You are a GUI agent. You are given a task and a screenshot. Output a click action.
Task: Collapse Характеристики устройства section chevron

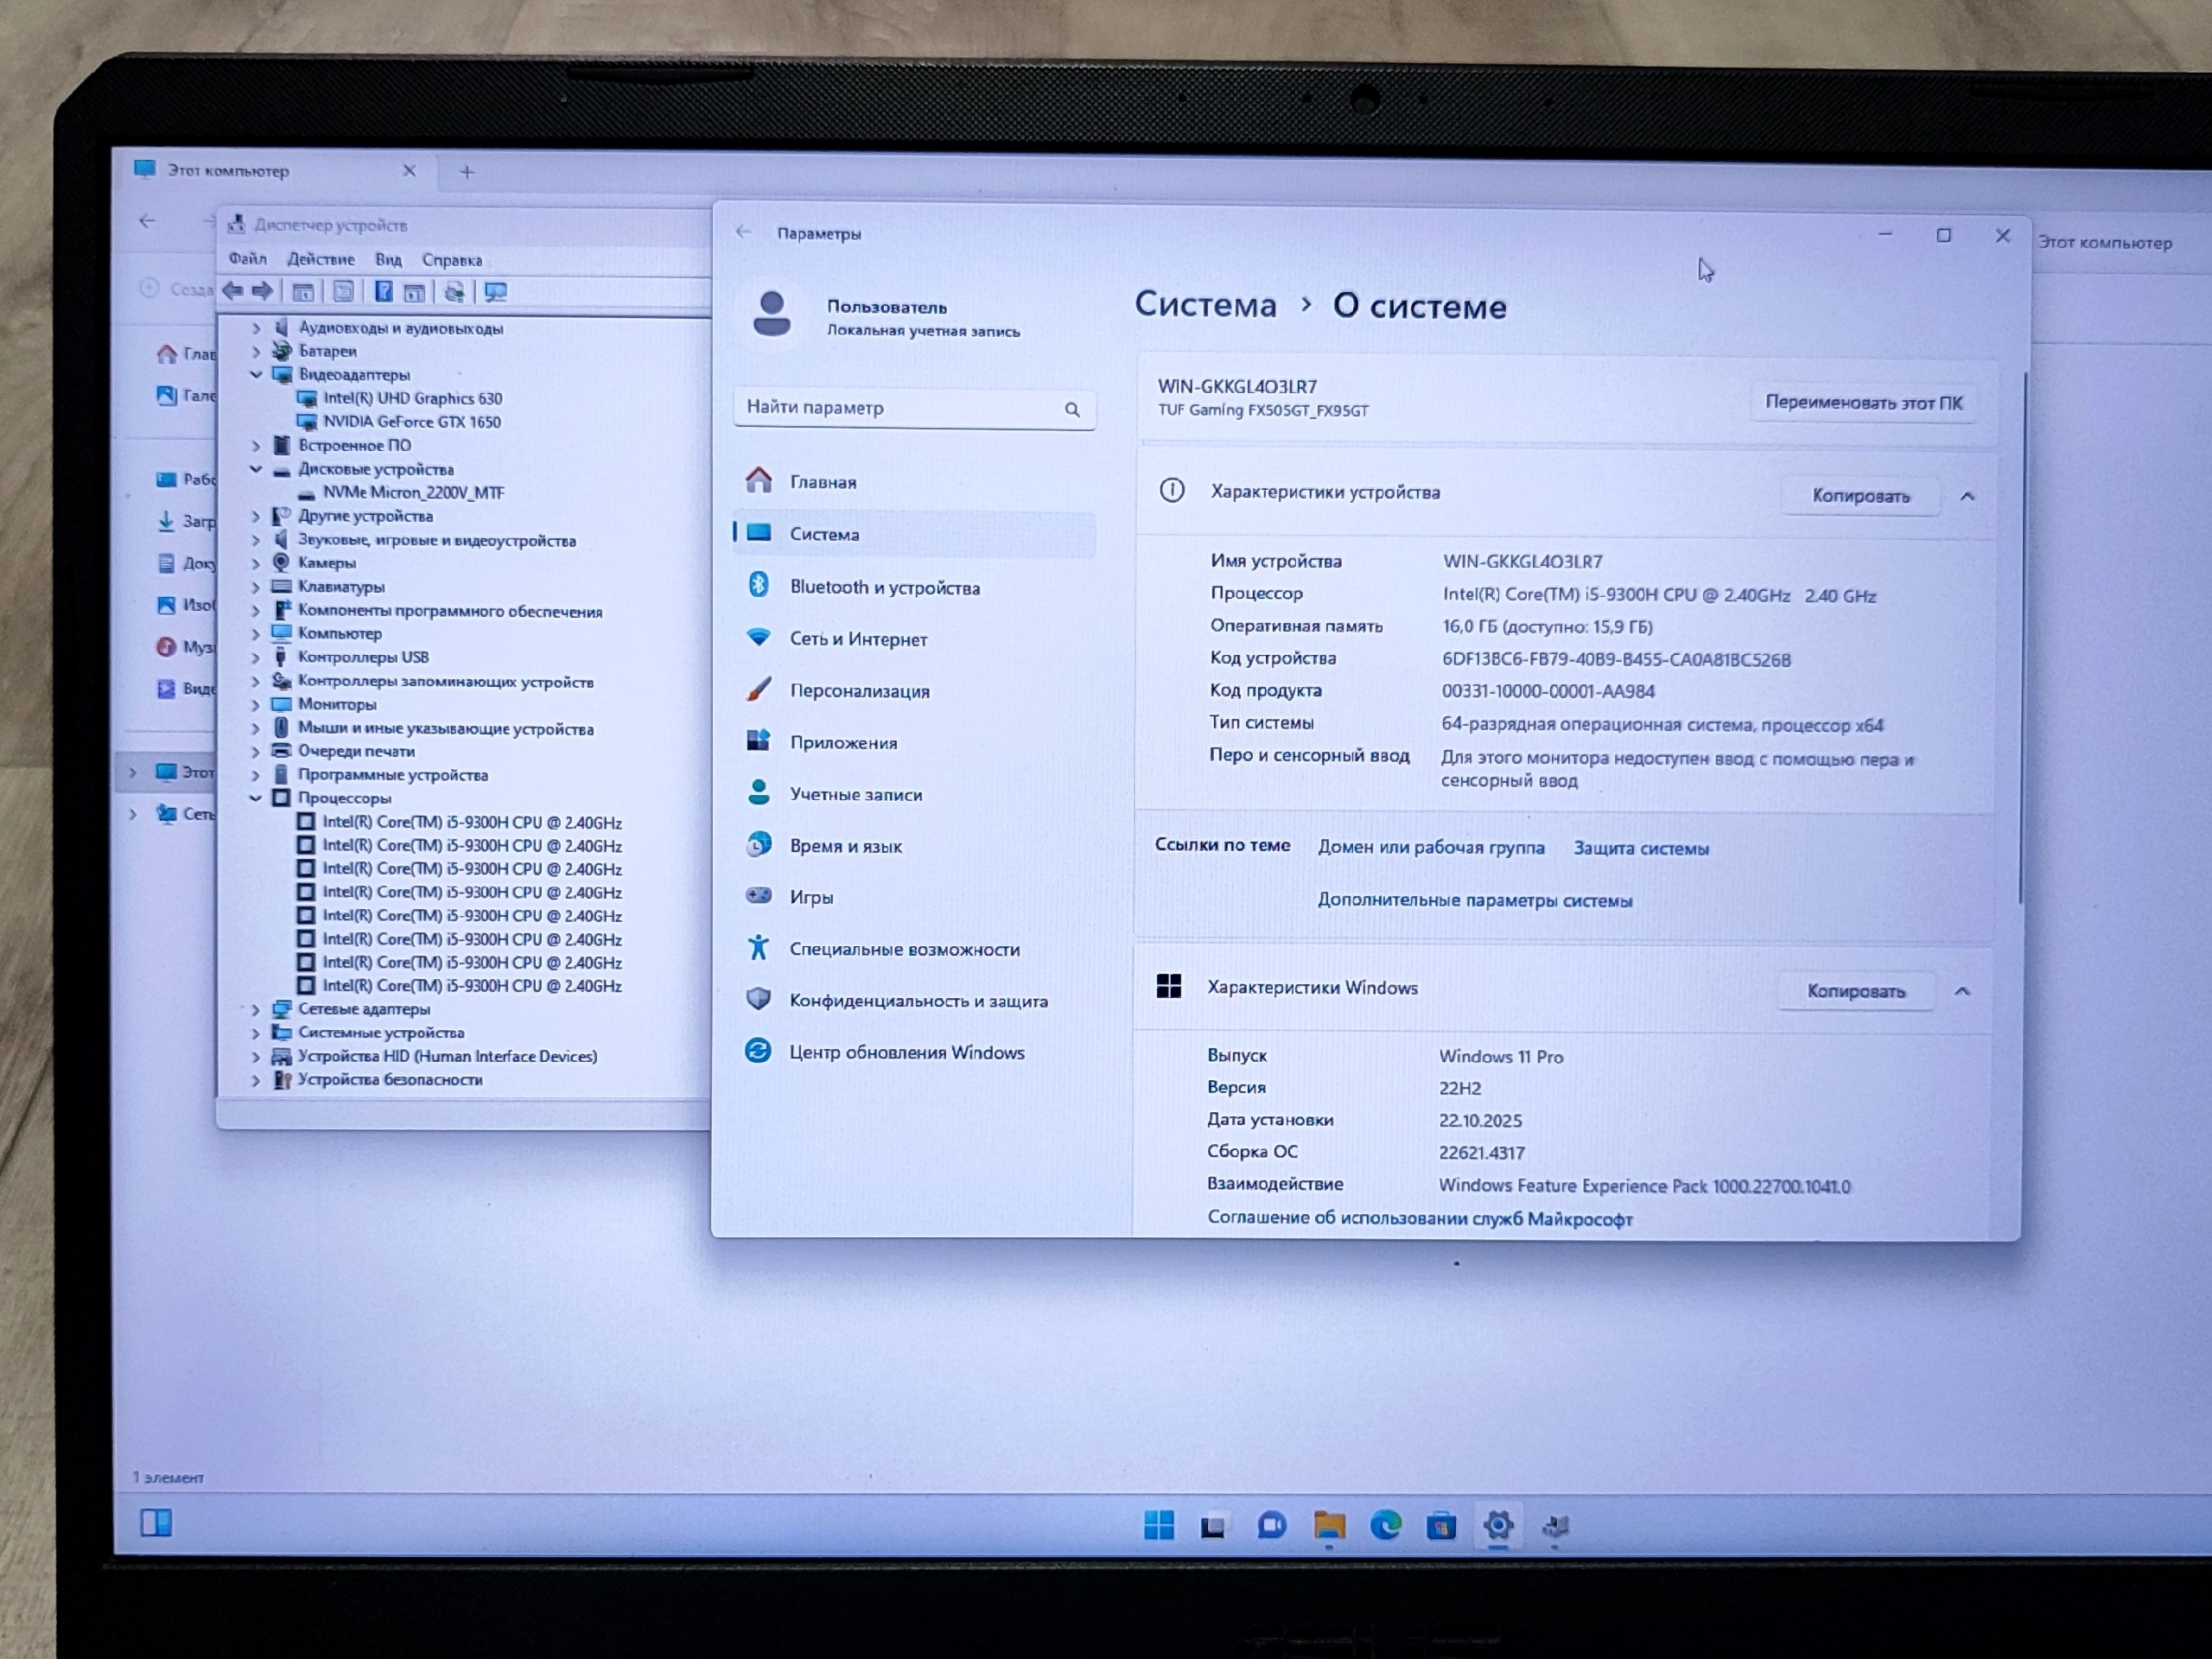[x=1967, y=496]
